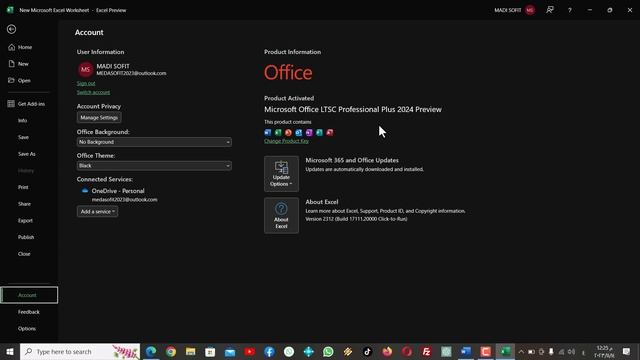
Task: Open TikTok from the taskbar
Action: [367, 351]
